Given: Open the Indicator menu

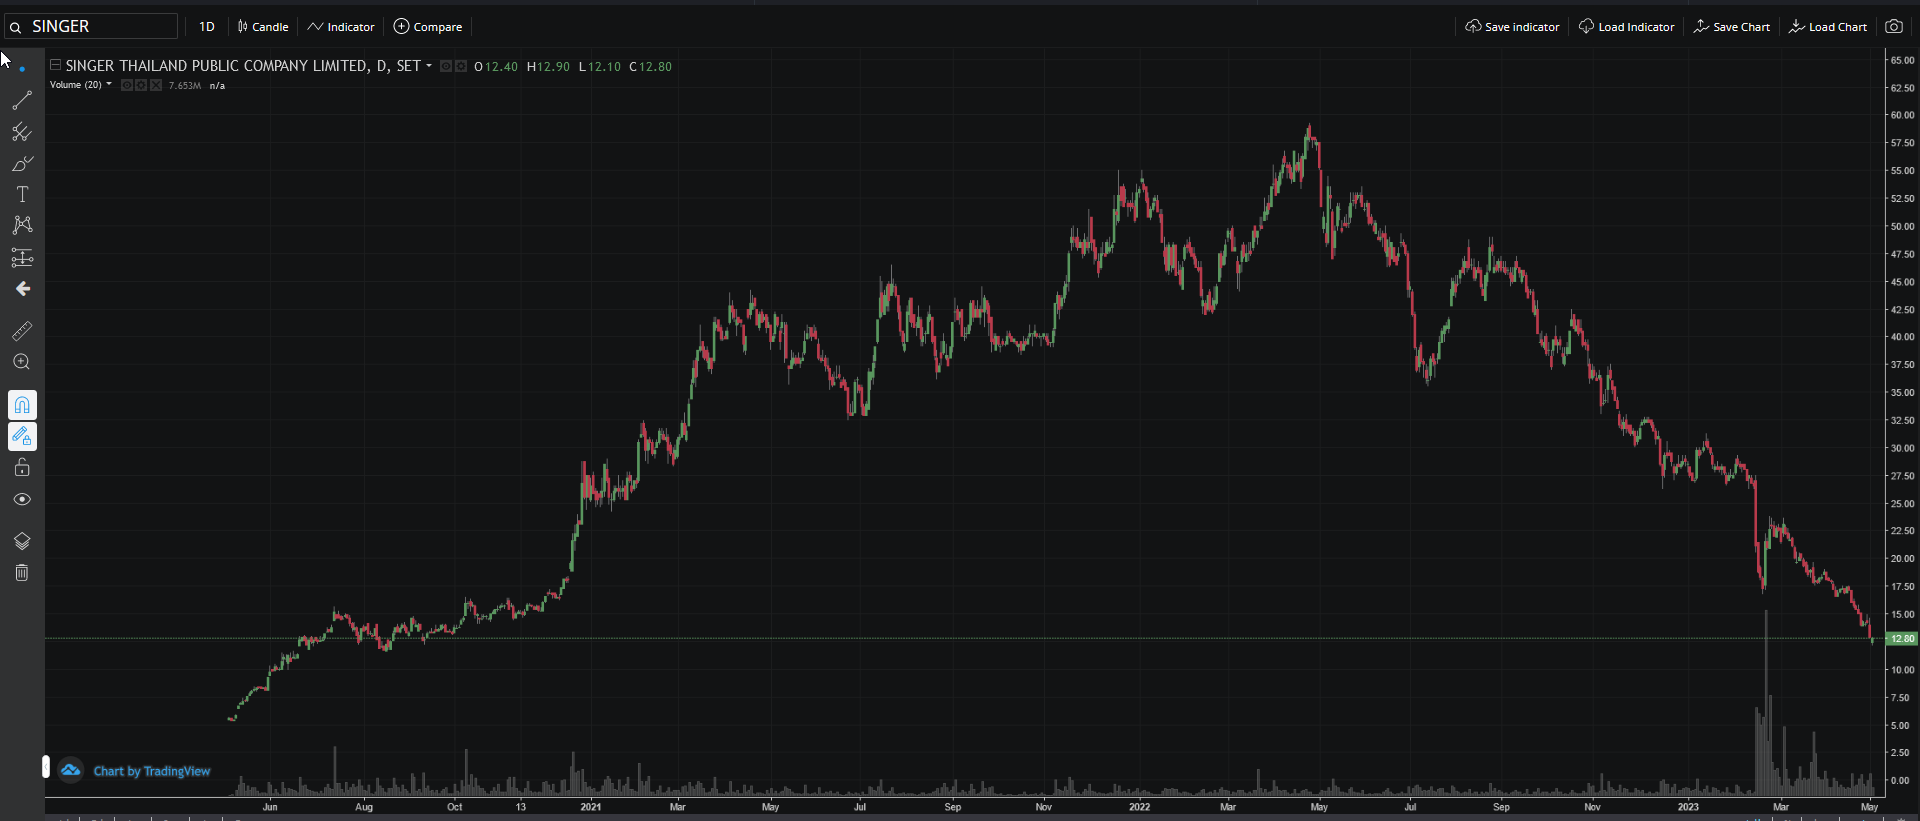Looking at the screenshot, I should coord(341,27).
